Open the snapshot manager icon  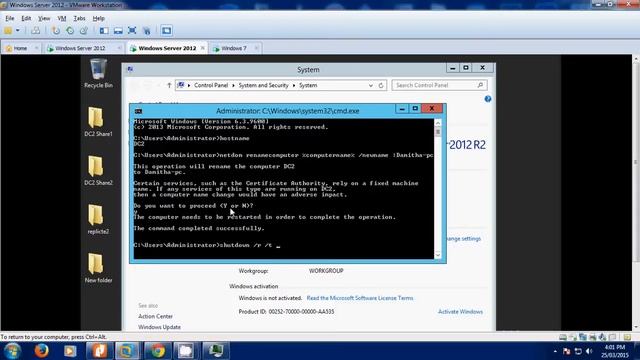(x=84, y=31)
